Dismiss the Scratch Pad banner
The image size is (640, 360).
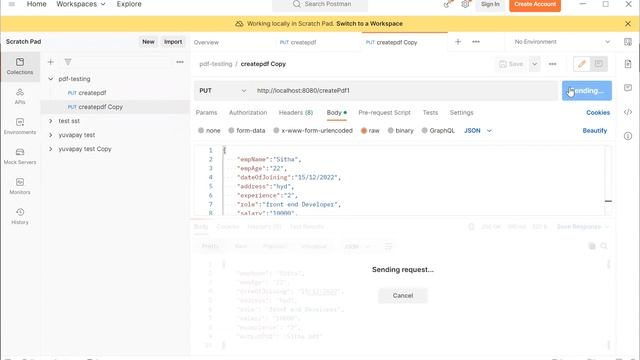(x=628, y=24)
